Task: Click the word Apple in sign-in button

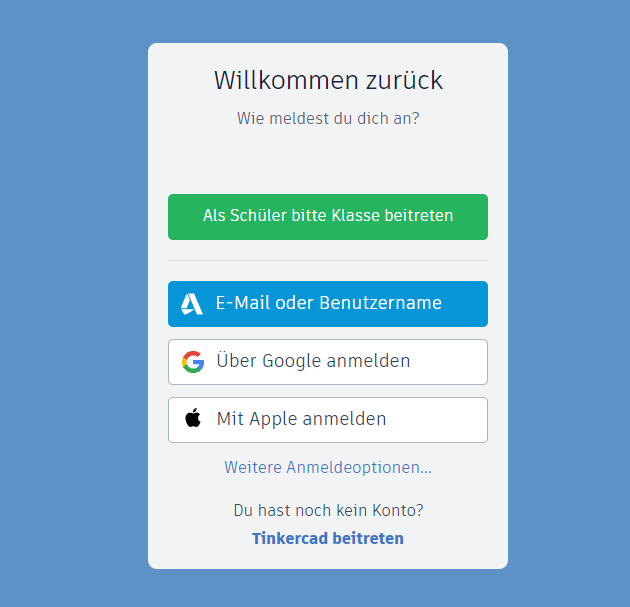Action: (x=273, y=419)
